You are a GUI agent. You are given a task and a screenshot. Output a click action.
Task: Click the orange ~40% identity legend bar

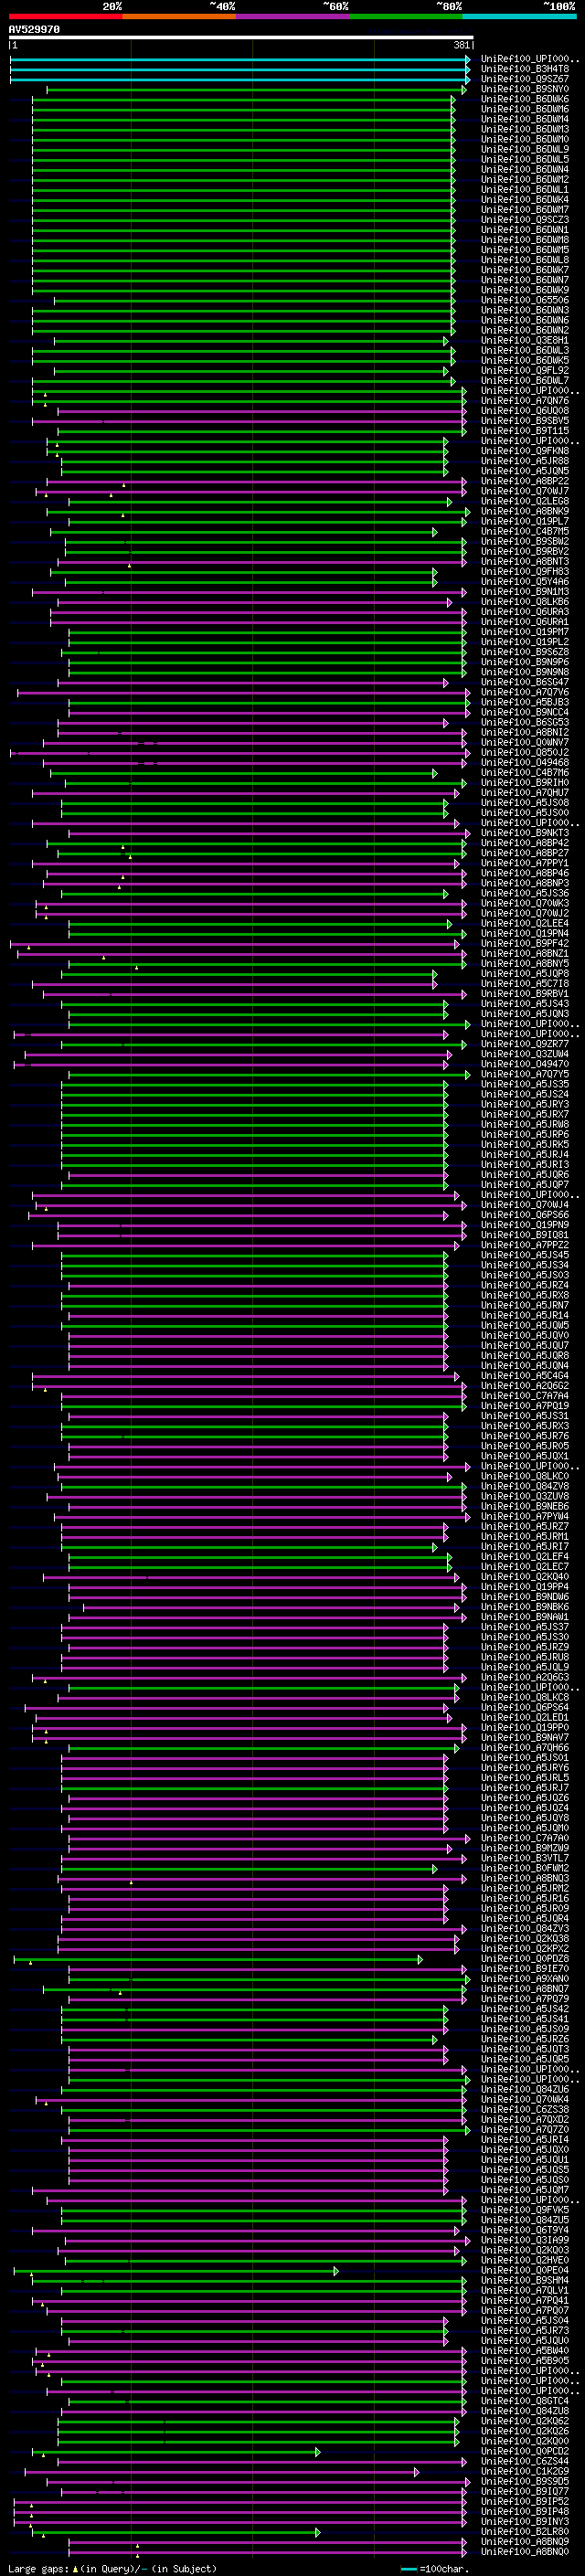[x=179, y=16]
